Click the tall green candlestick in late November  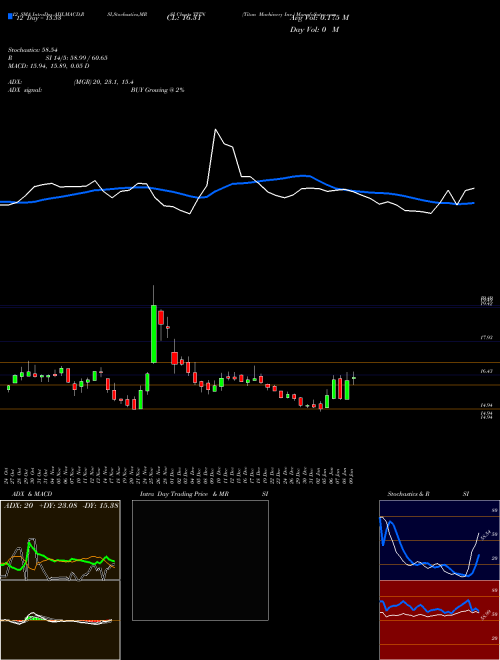point(154,333)
